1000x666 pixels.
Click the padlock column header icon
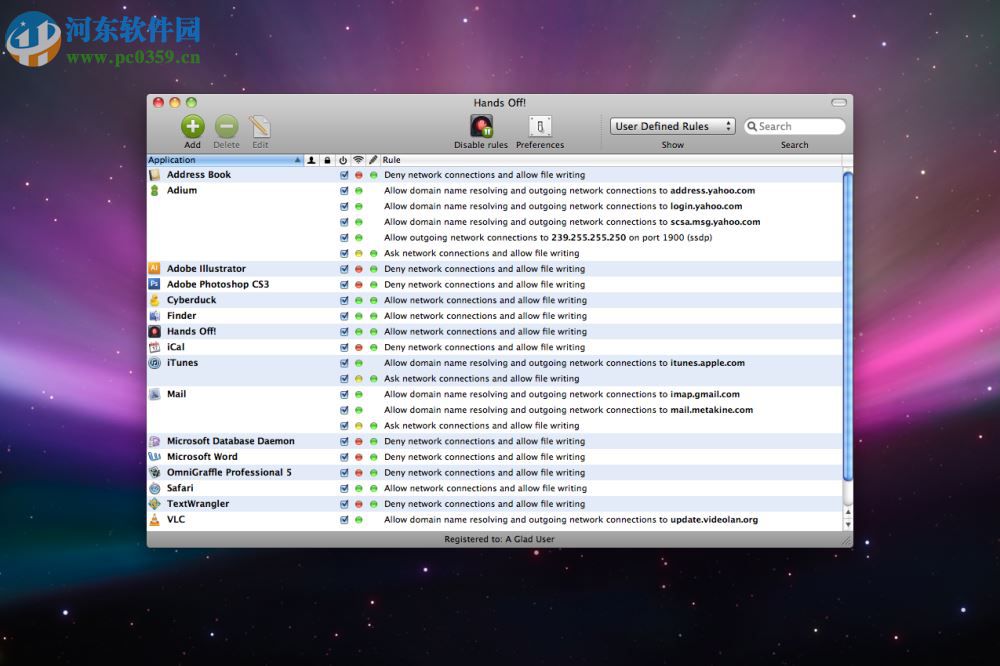[326, 159]
